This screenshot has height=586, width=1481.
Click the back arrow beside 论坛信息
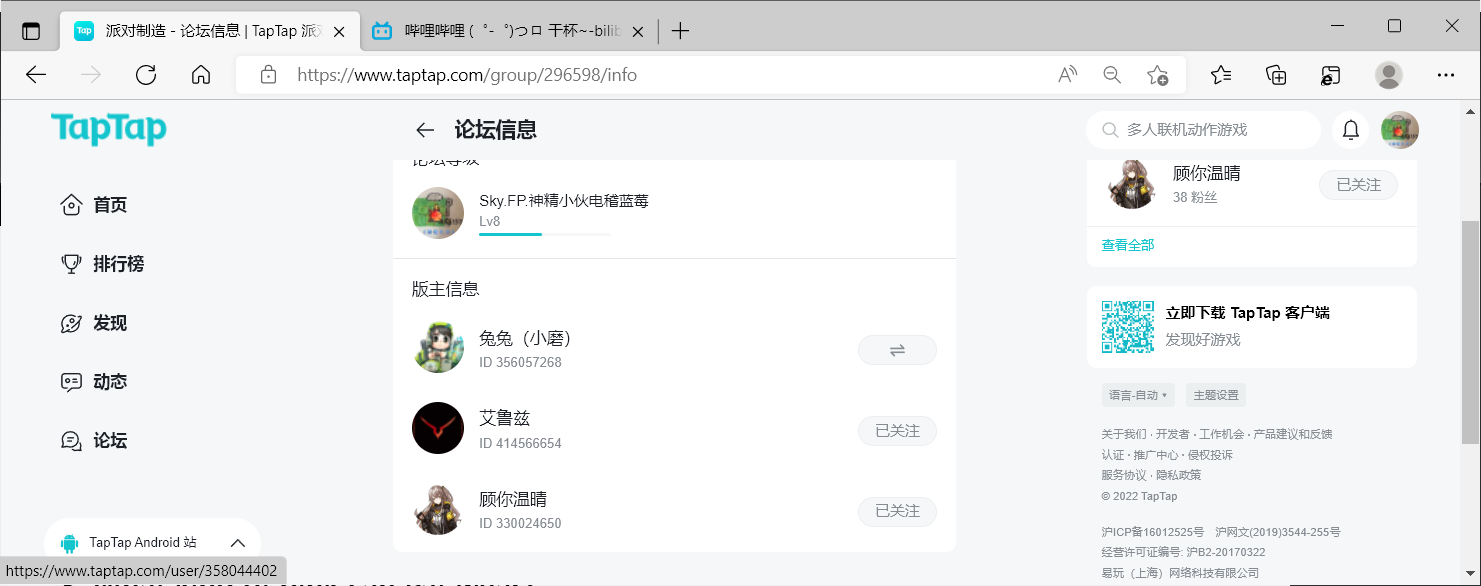click(425, 130)
